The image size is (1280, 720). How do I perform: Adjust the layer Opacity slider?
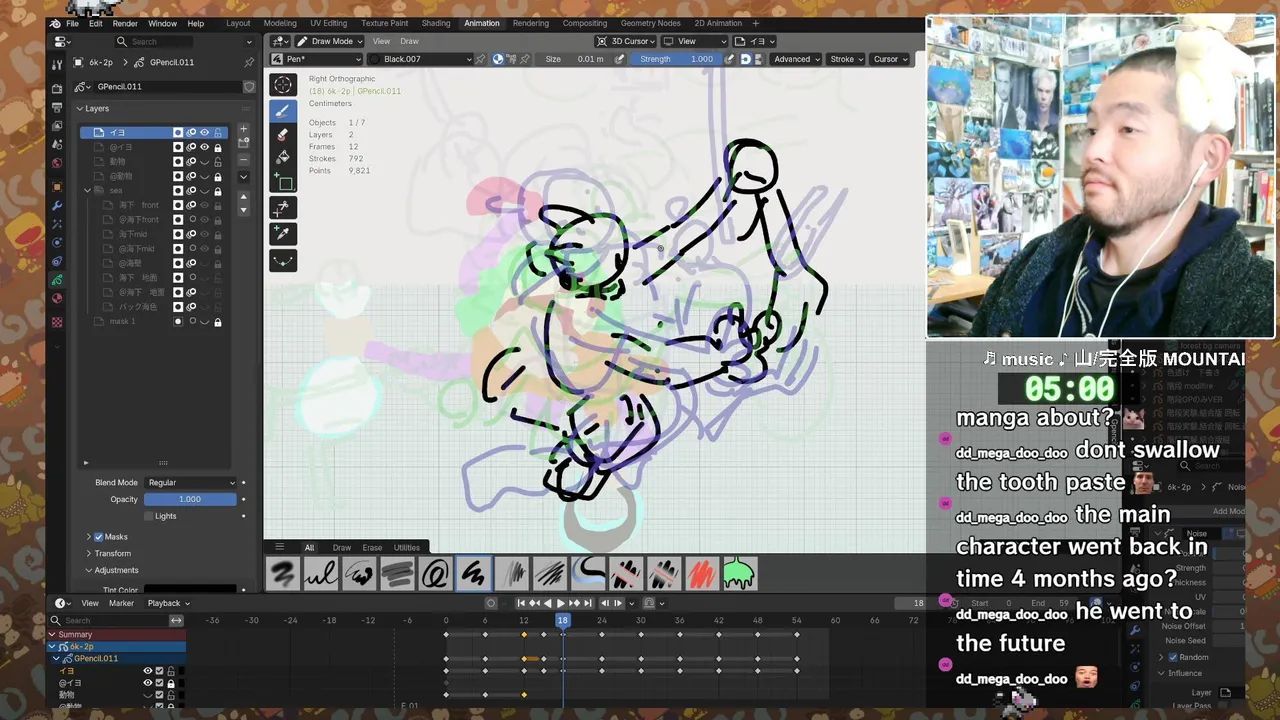(190, 499)
